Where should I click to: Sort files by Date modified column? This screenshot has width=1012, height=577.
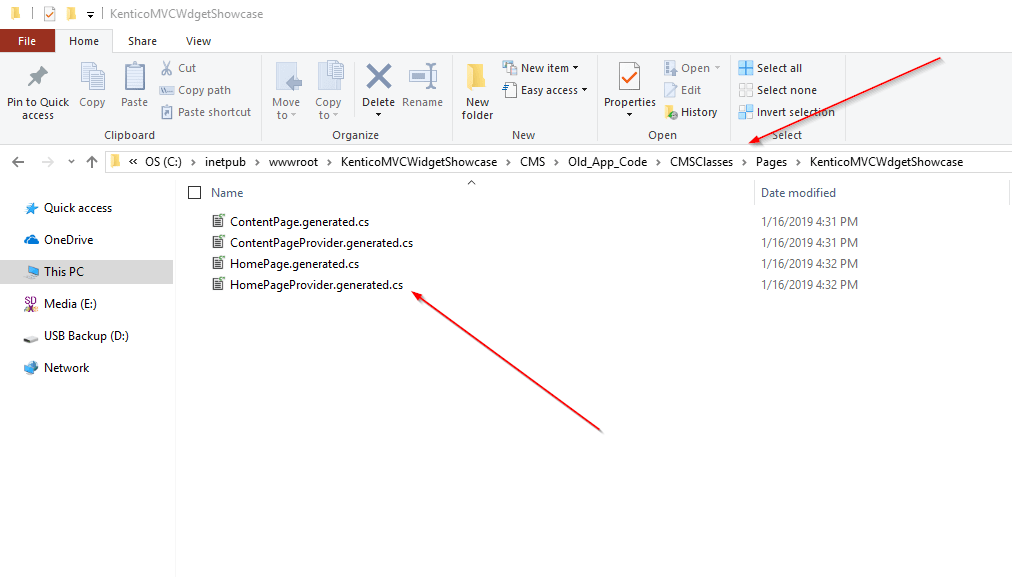tap(798, 192)
